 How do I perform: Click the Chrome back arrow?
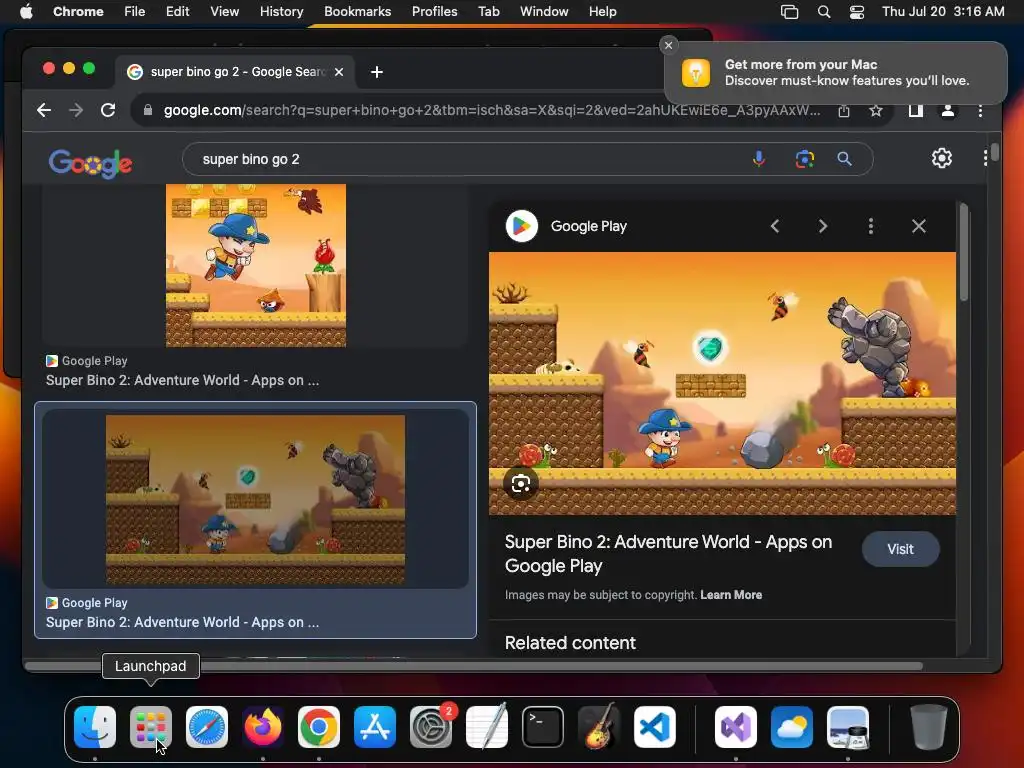click(44, 110)
